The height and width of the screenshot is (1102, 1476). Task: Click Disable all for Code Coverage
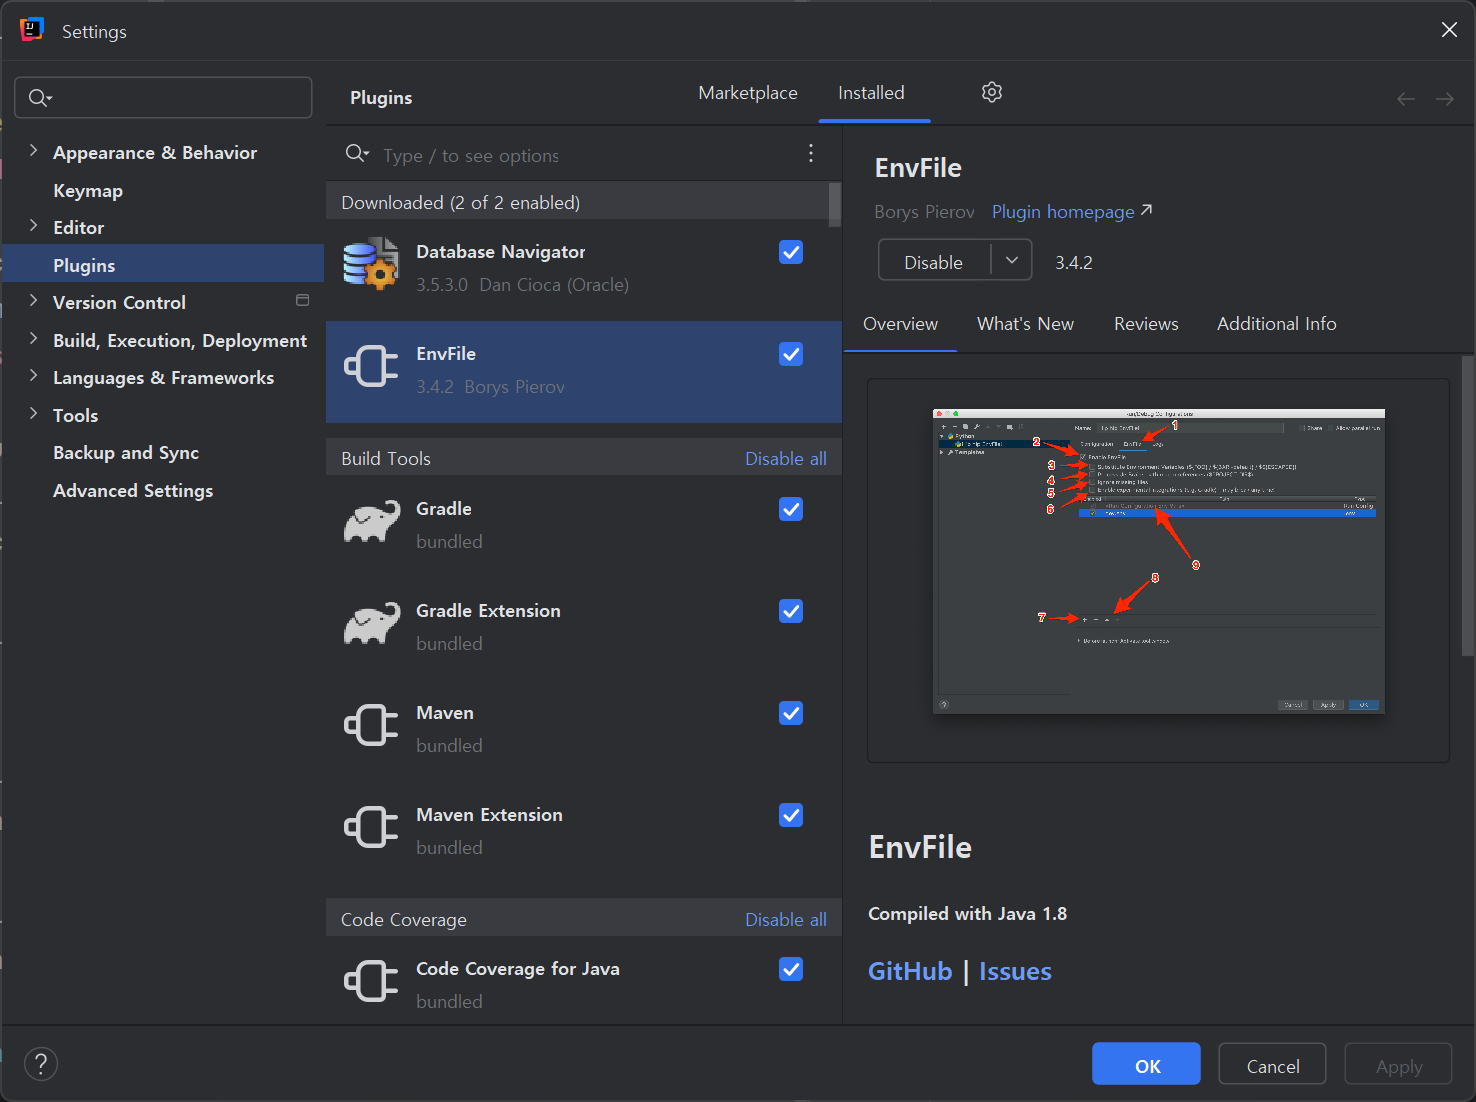pos(786,919)
